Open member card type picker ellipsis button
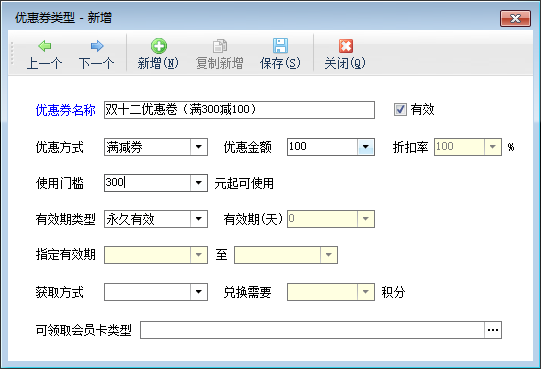This screenshot has height=369, width=541. pos(493,330)
